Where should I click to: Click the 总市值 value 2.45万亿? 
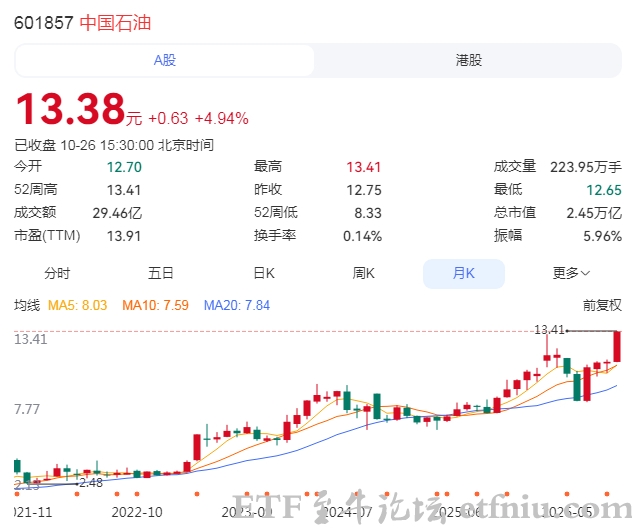point(594,213)
